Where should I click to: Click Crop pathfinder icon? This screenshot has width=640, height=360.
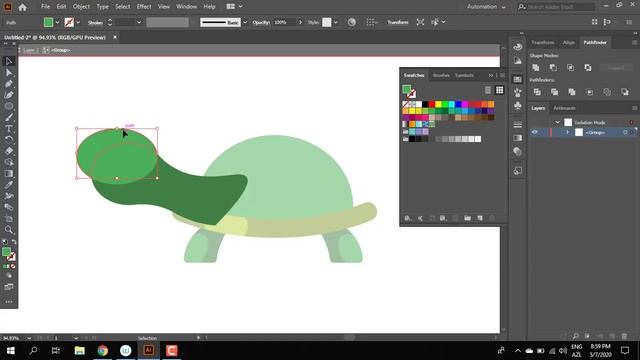589,92
